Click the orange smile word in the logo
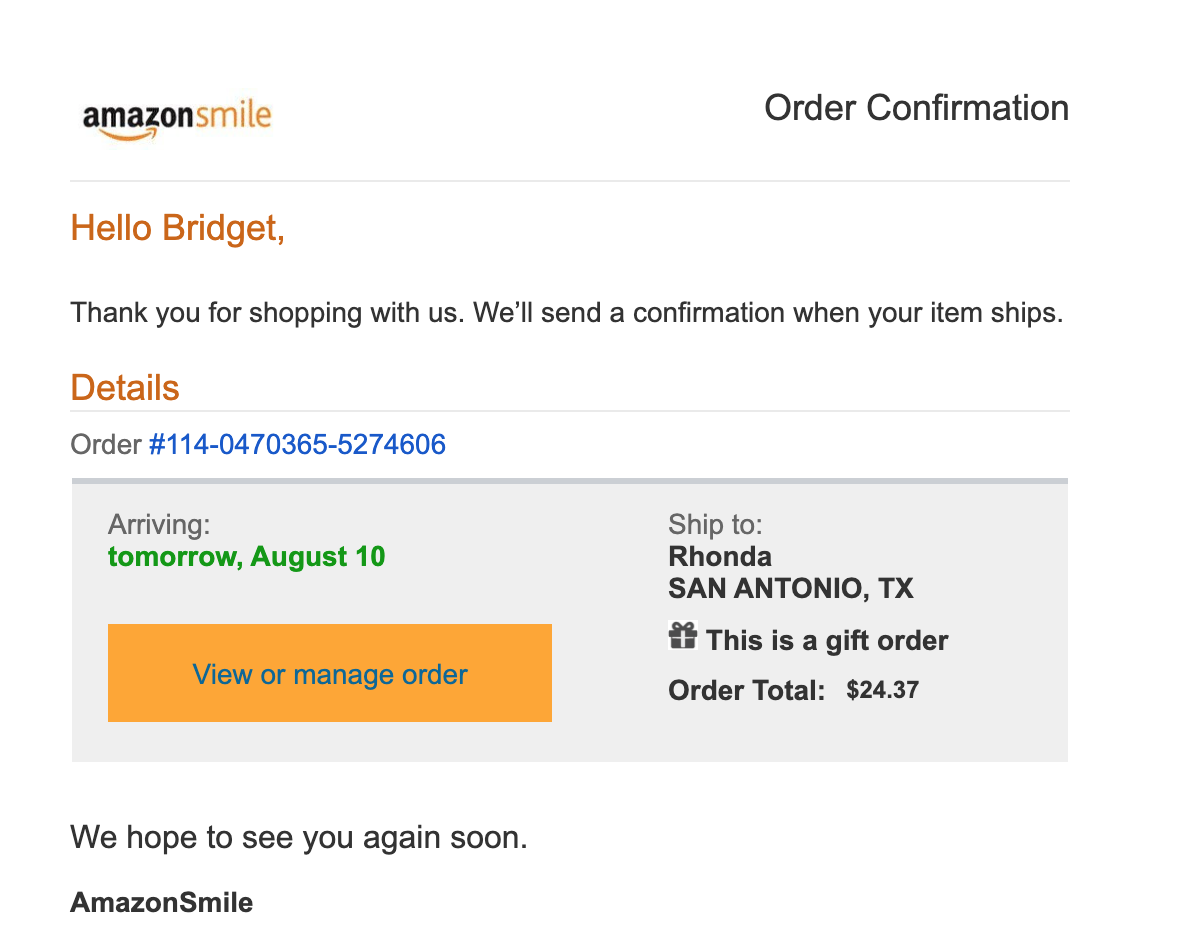The image size is (1198, 946). (x=231, y=115)
